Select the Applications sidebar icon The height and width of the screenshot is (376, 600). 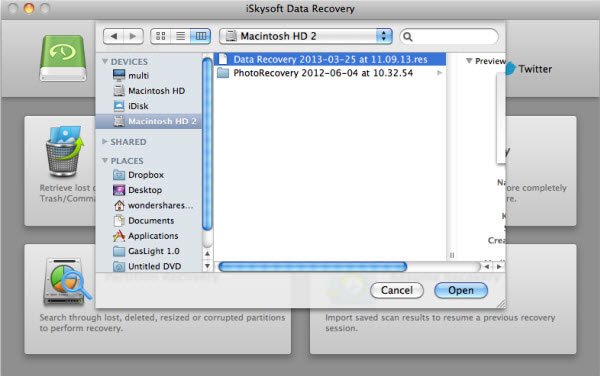pyautogui.click(x=119, y=236)
